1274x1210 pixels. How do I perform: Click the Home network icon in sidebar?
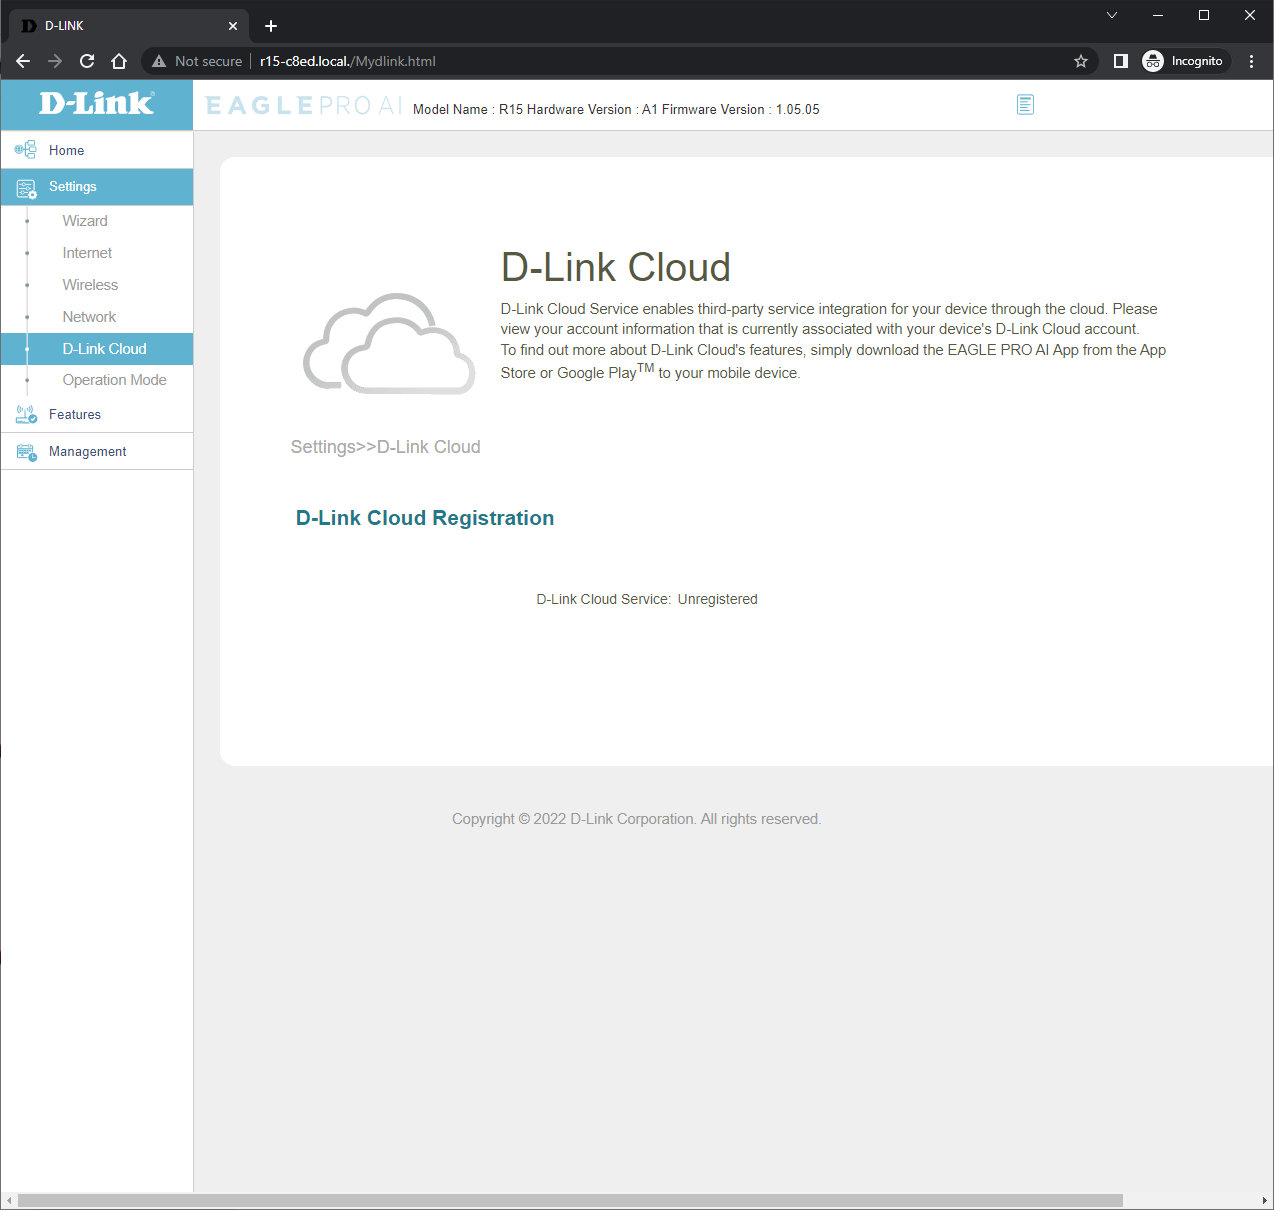pyautogui.click(x=25, y=150)
